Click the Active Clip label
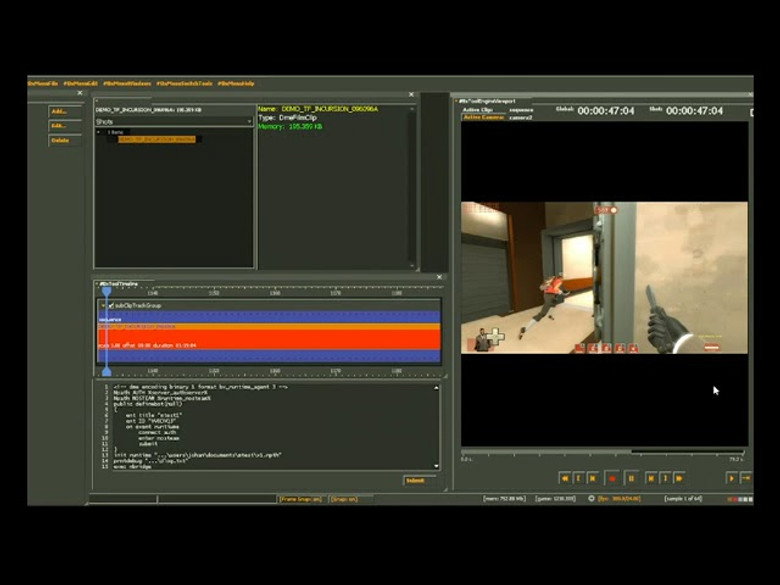 pyautogui.click(x=478, y=110)
